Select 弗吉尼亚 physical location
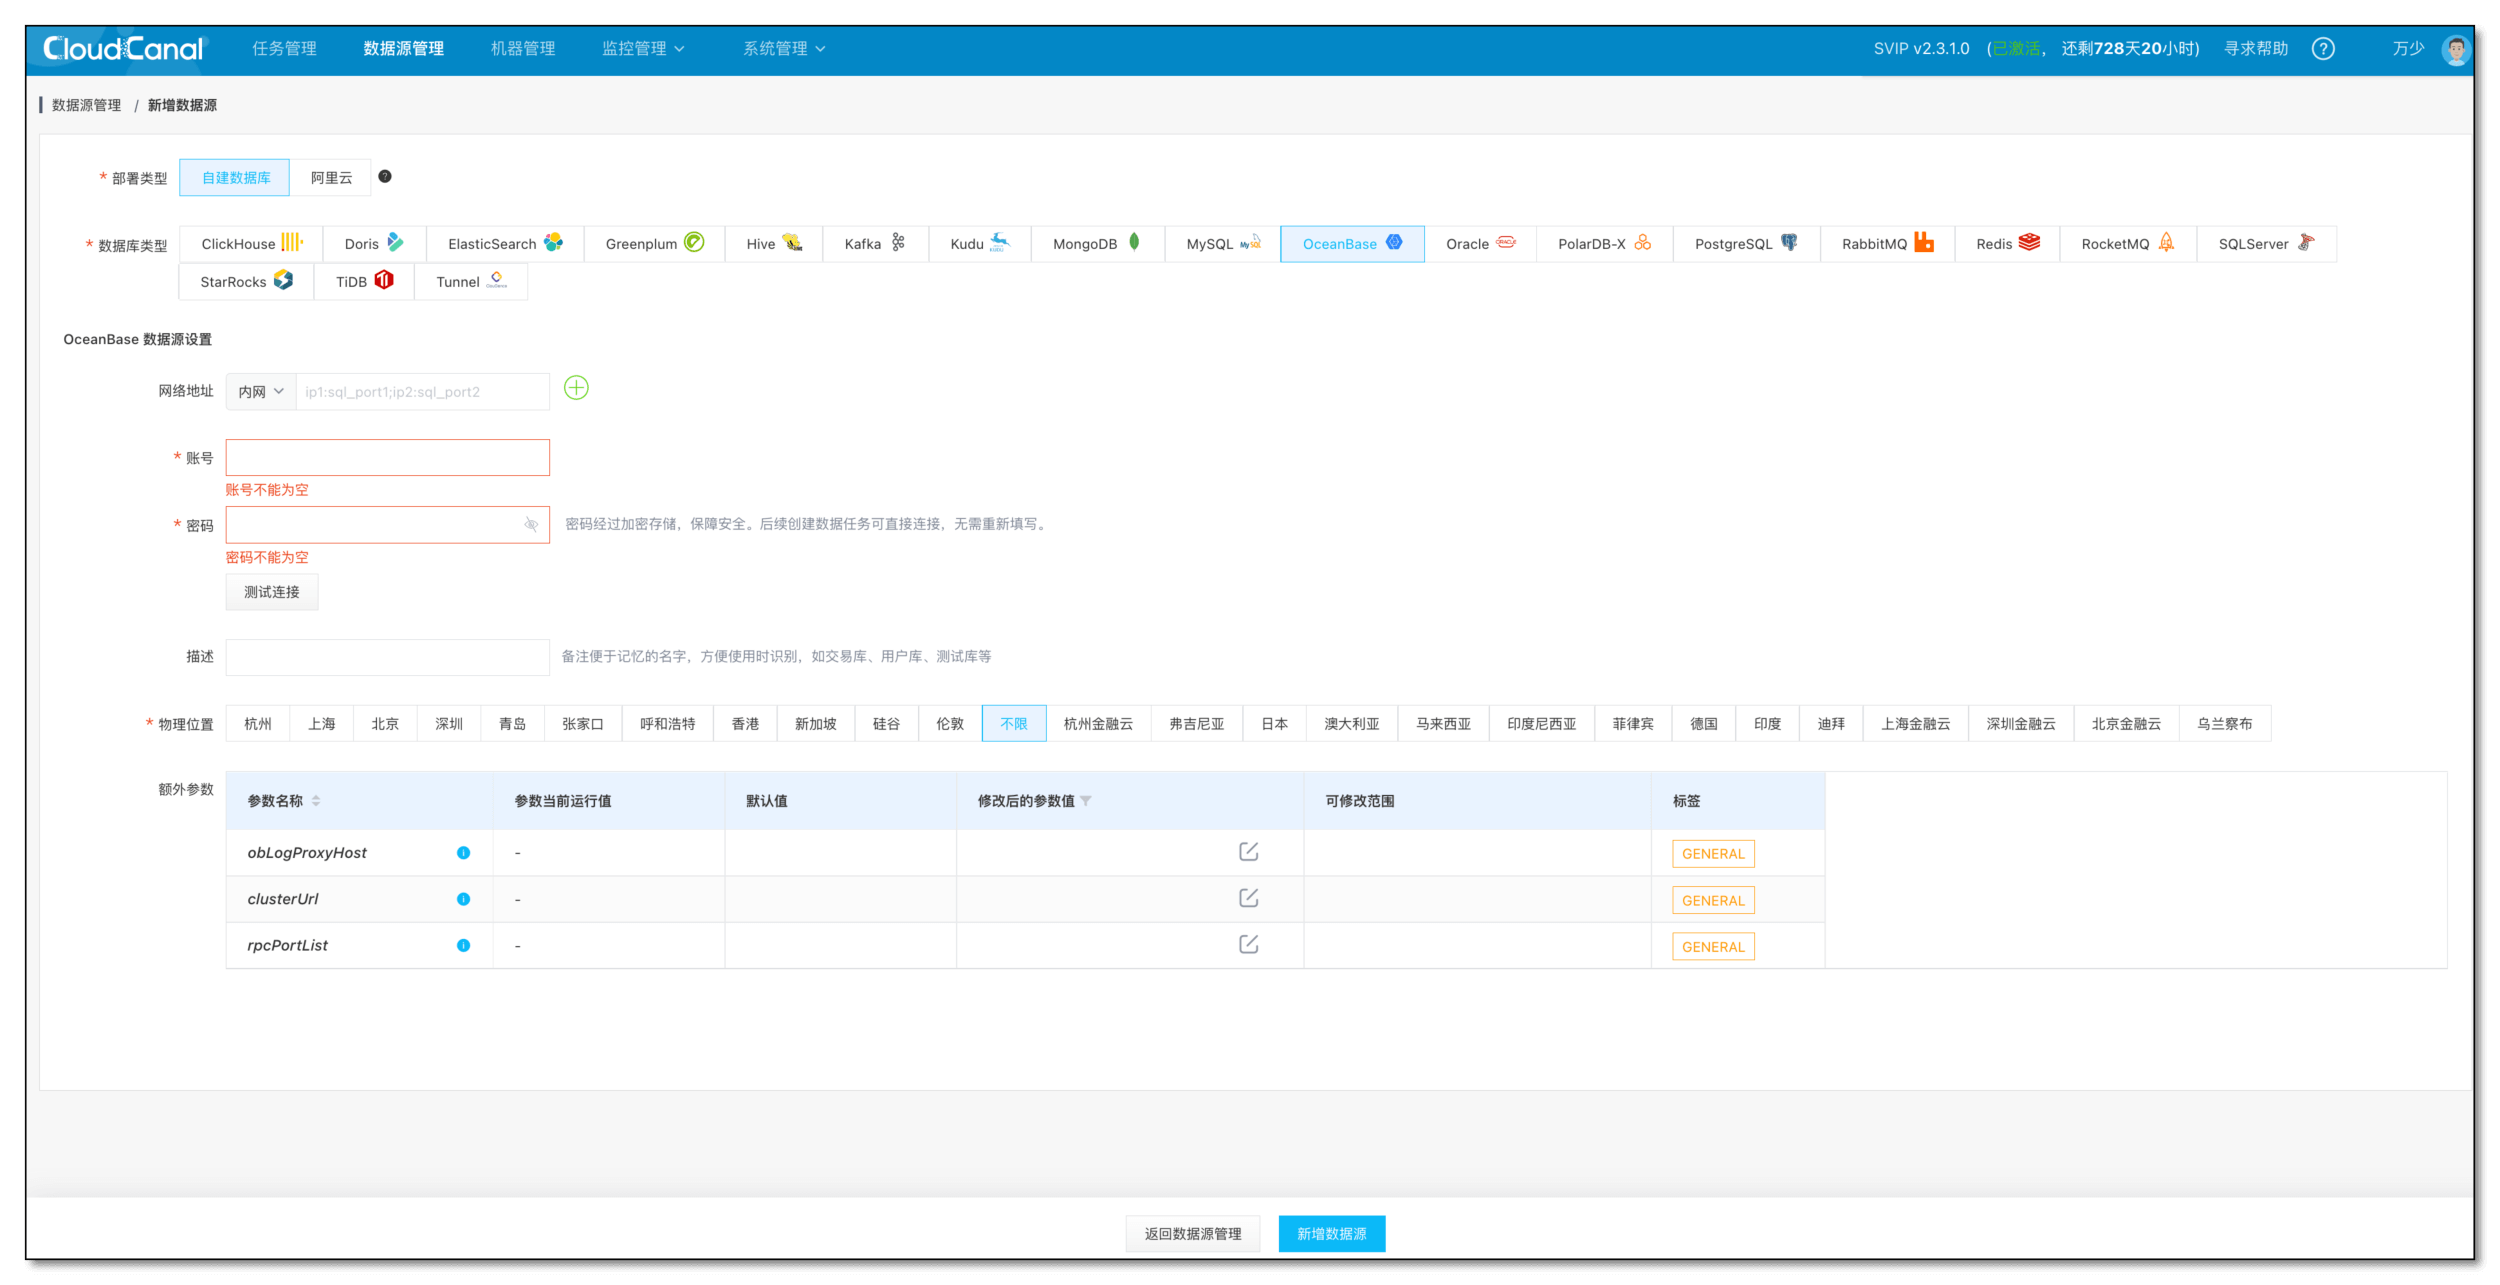Viewport: 2500px width, 1285px height. tap(1197, 723)
